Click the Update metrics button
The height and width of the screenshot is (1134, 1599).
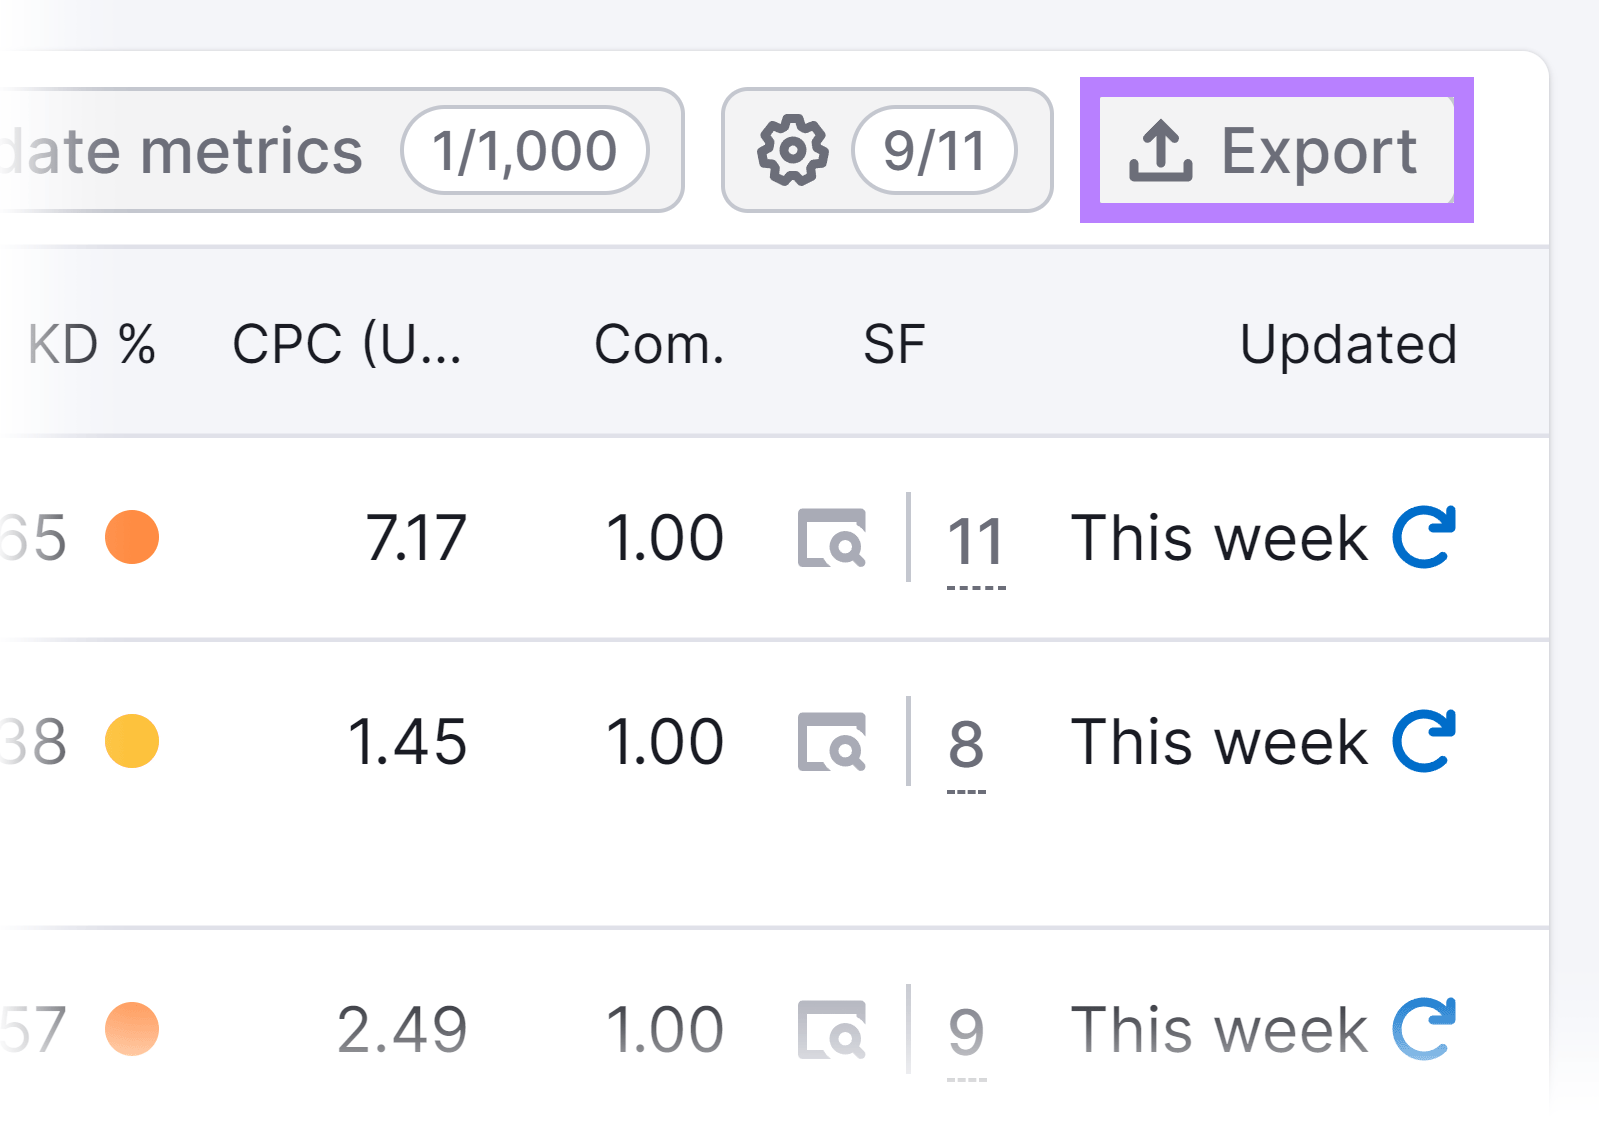(x=190, y=152)
